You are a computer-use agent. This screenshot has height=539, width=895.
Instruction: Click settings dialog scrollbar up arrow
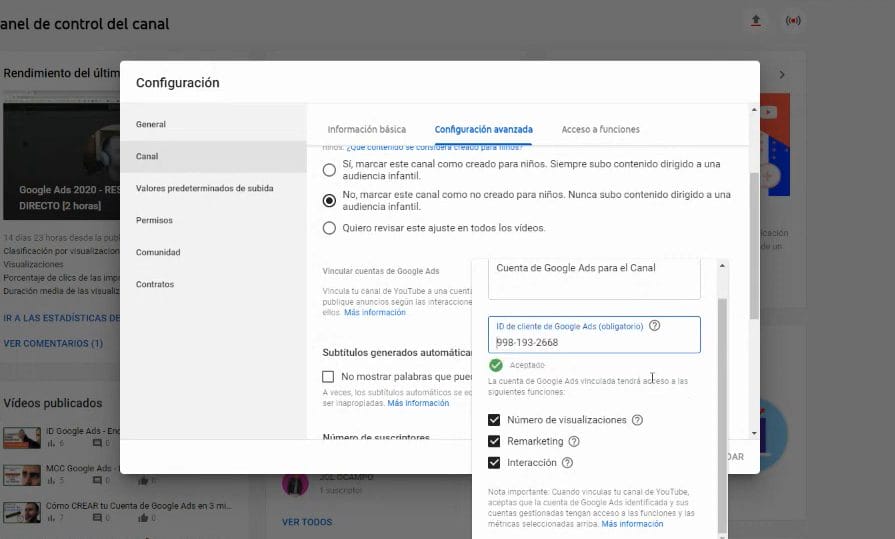point(754,110)
